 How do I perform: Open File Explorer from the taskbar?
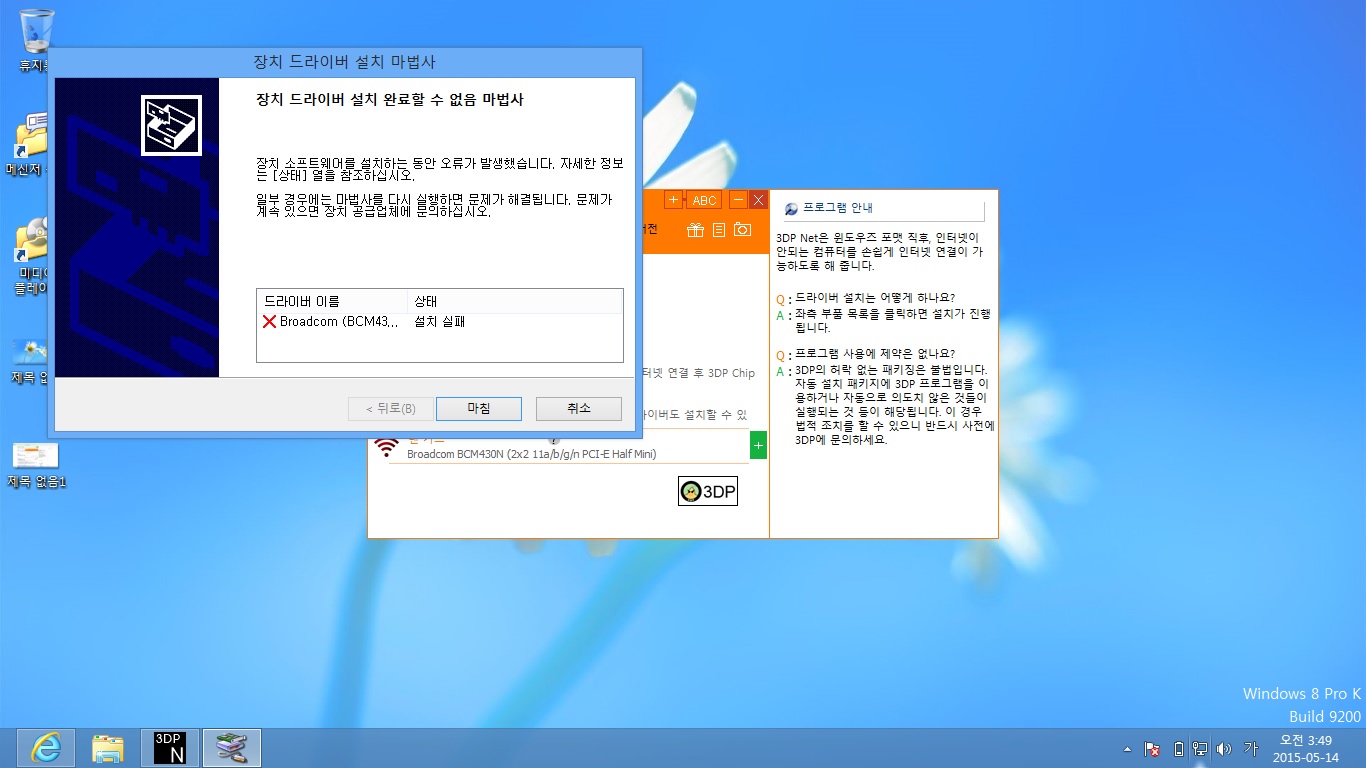[x=108, y=748]
